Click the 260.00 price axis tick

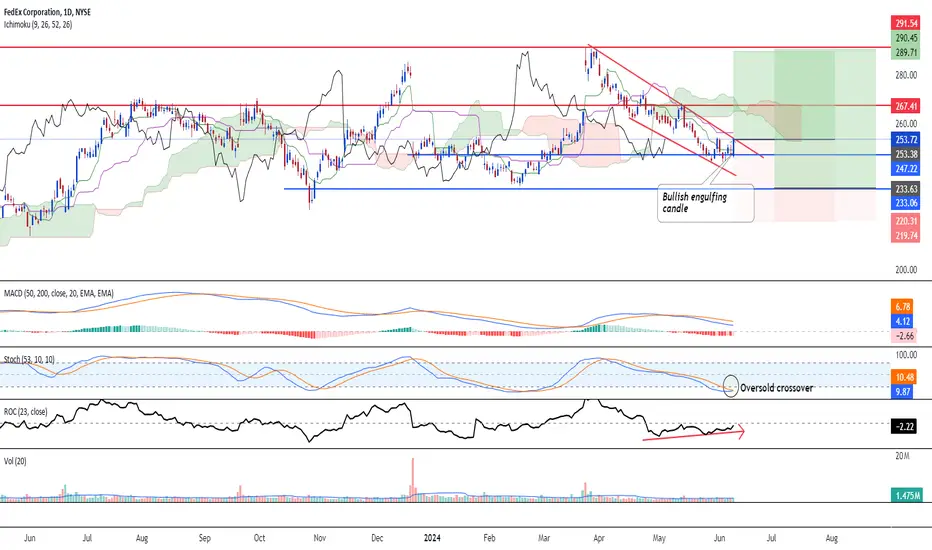point(906,124)
